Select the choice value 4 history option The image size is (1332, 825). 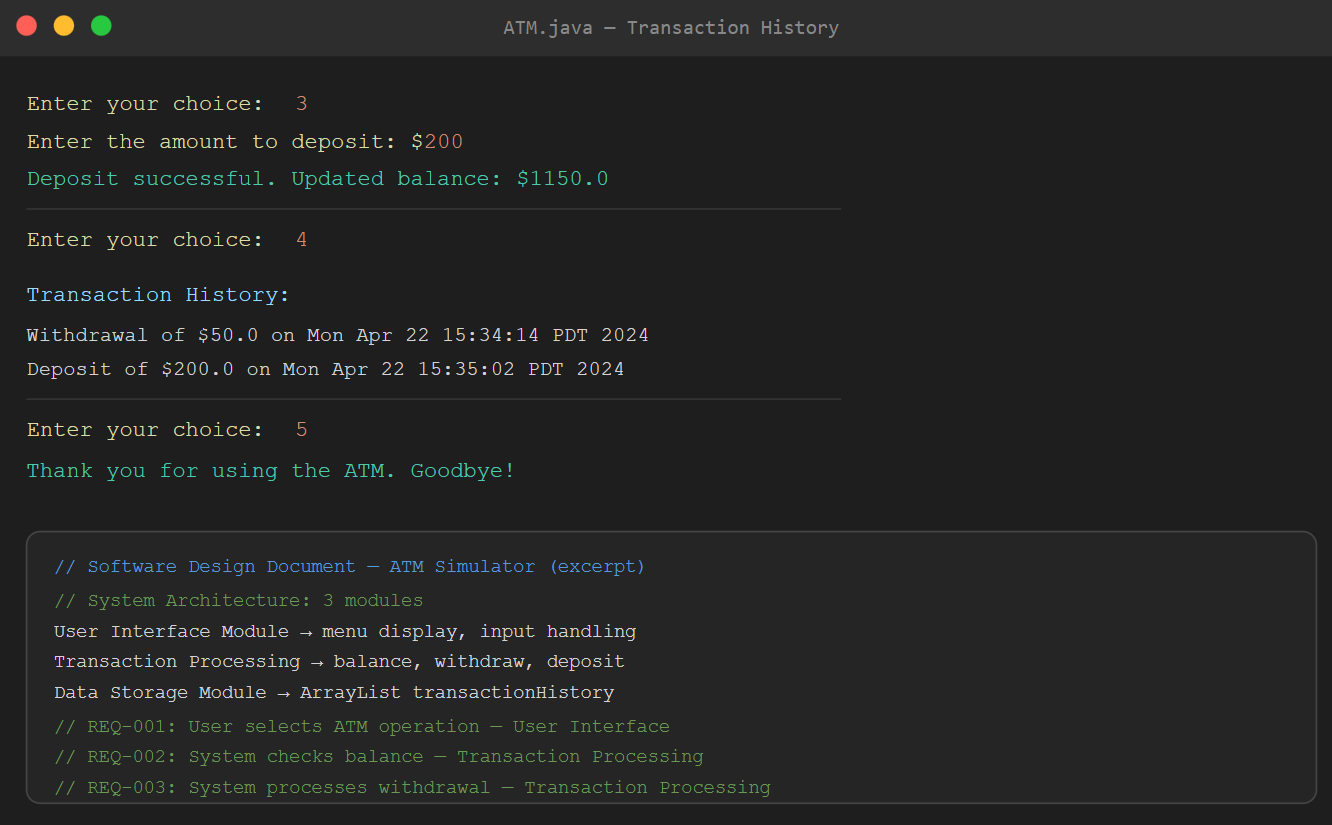301,239
